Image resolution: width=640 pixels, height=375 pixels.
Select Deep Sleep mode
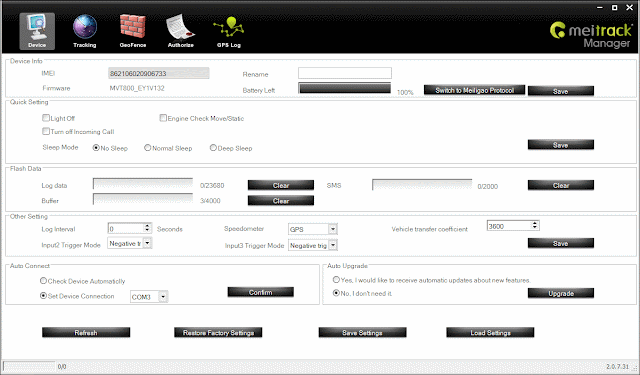click(213, 148)
